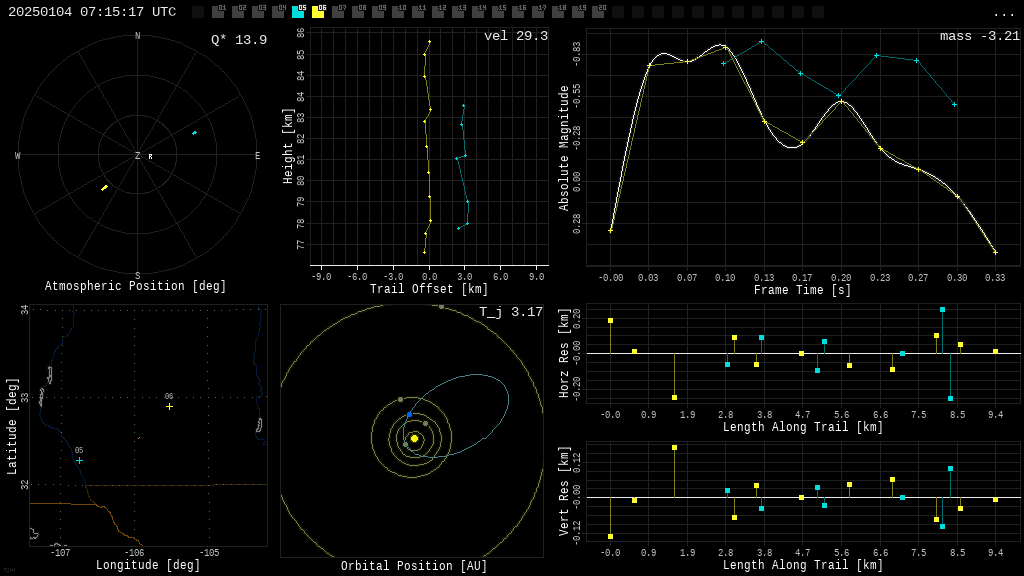Select the blue Earth dot on orbit
The image size is (1024, 576).
point(409,414)
